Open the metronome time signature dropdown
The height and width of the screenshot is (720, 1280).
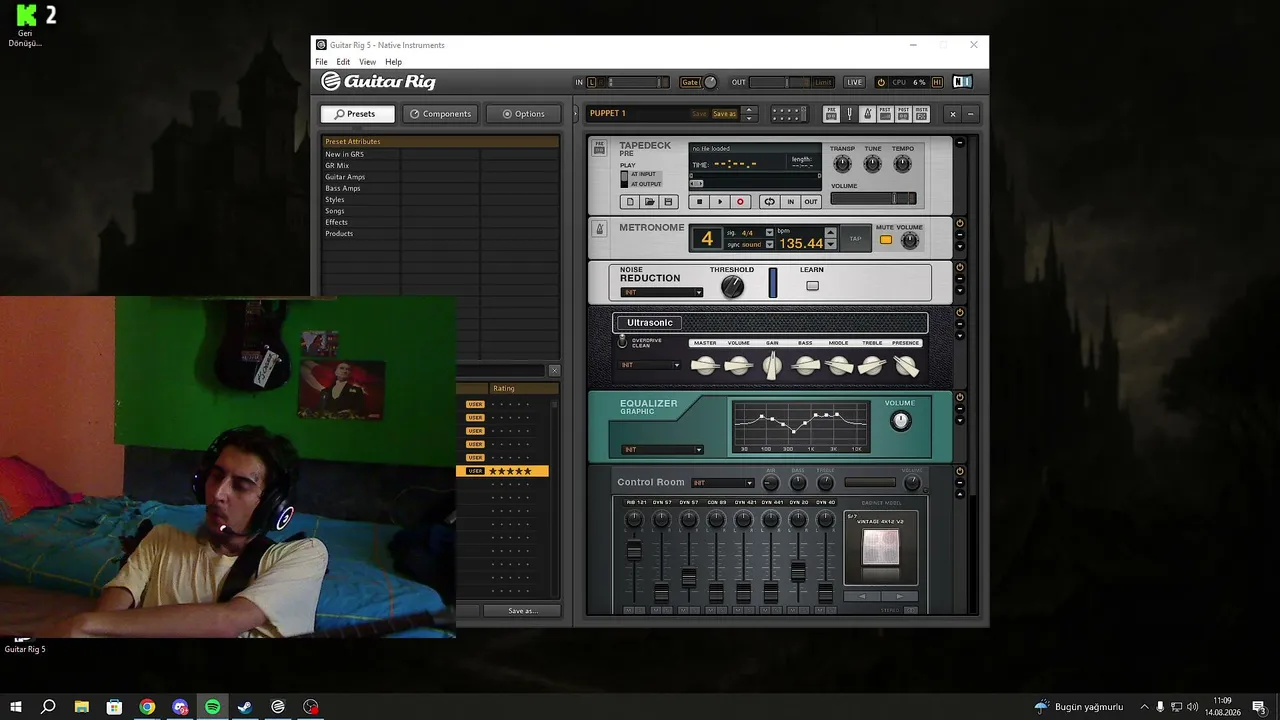769,233
